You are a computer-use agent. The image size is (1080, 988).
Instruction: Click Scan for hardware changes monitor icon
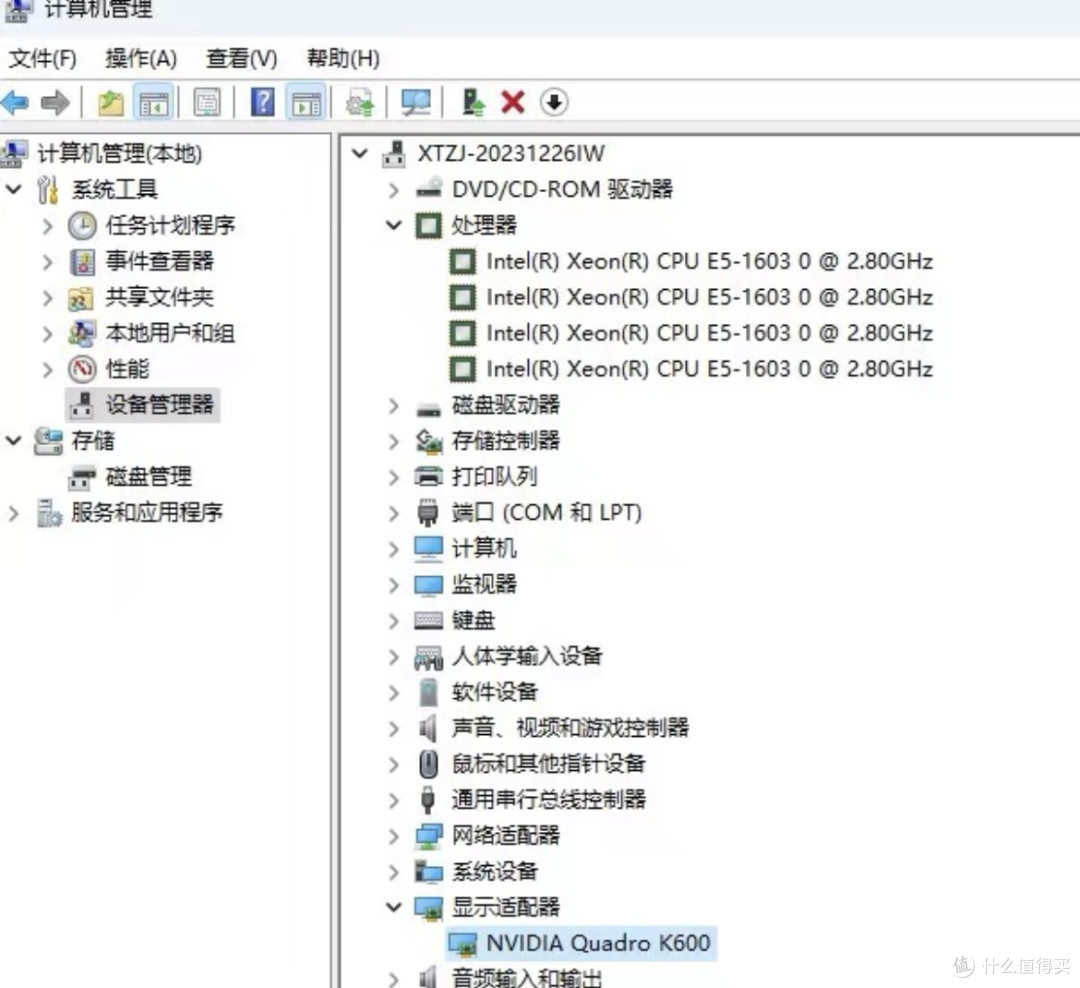click(x=416, y=103)
